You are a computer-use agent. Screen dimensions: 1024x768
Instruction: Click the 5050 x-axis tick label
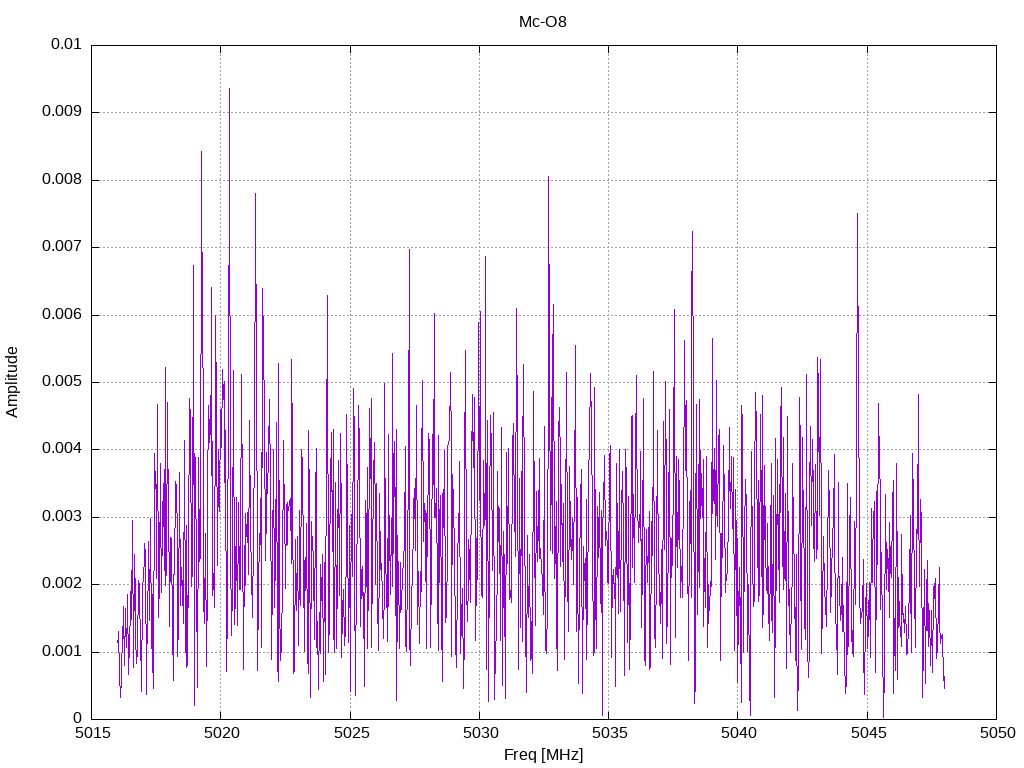997,733
